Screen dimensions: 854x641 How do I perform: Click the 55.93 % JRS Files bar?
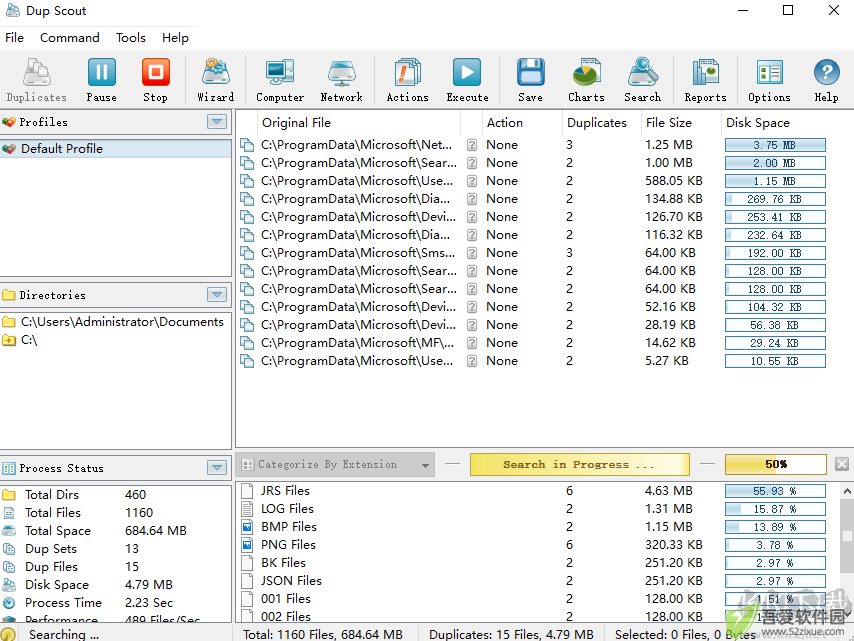click(x=775, y=491)
